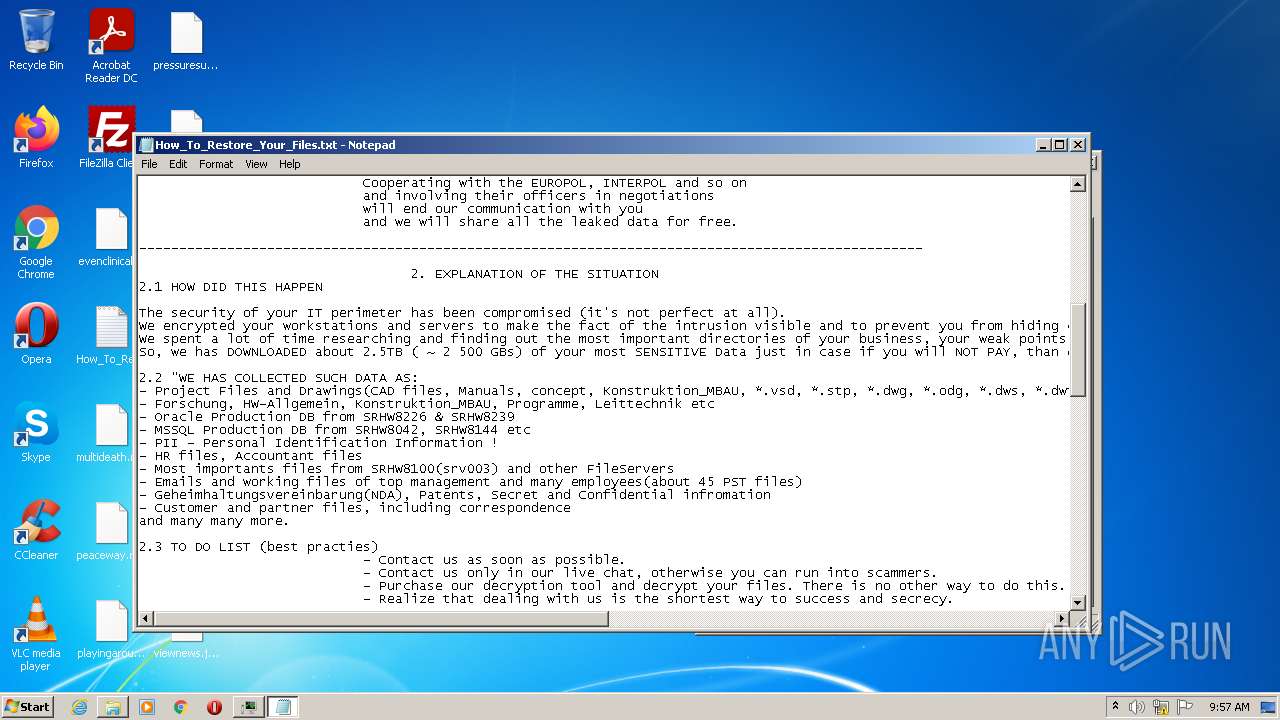This screenshot has width=1280, height=720.
Task: Select the evenclinical file icon
Action: click(107, 237)
